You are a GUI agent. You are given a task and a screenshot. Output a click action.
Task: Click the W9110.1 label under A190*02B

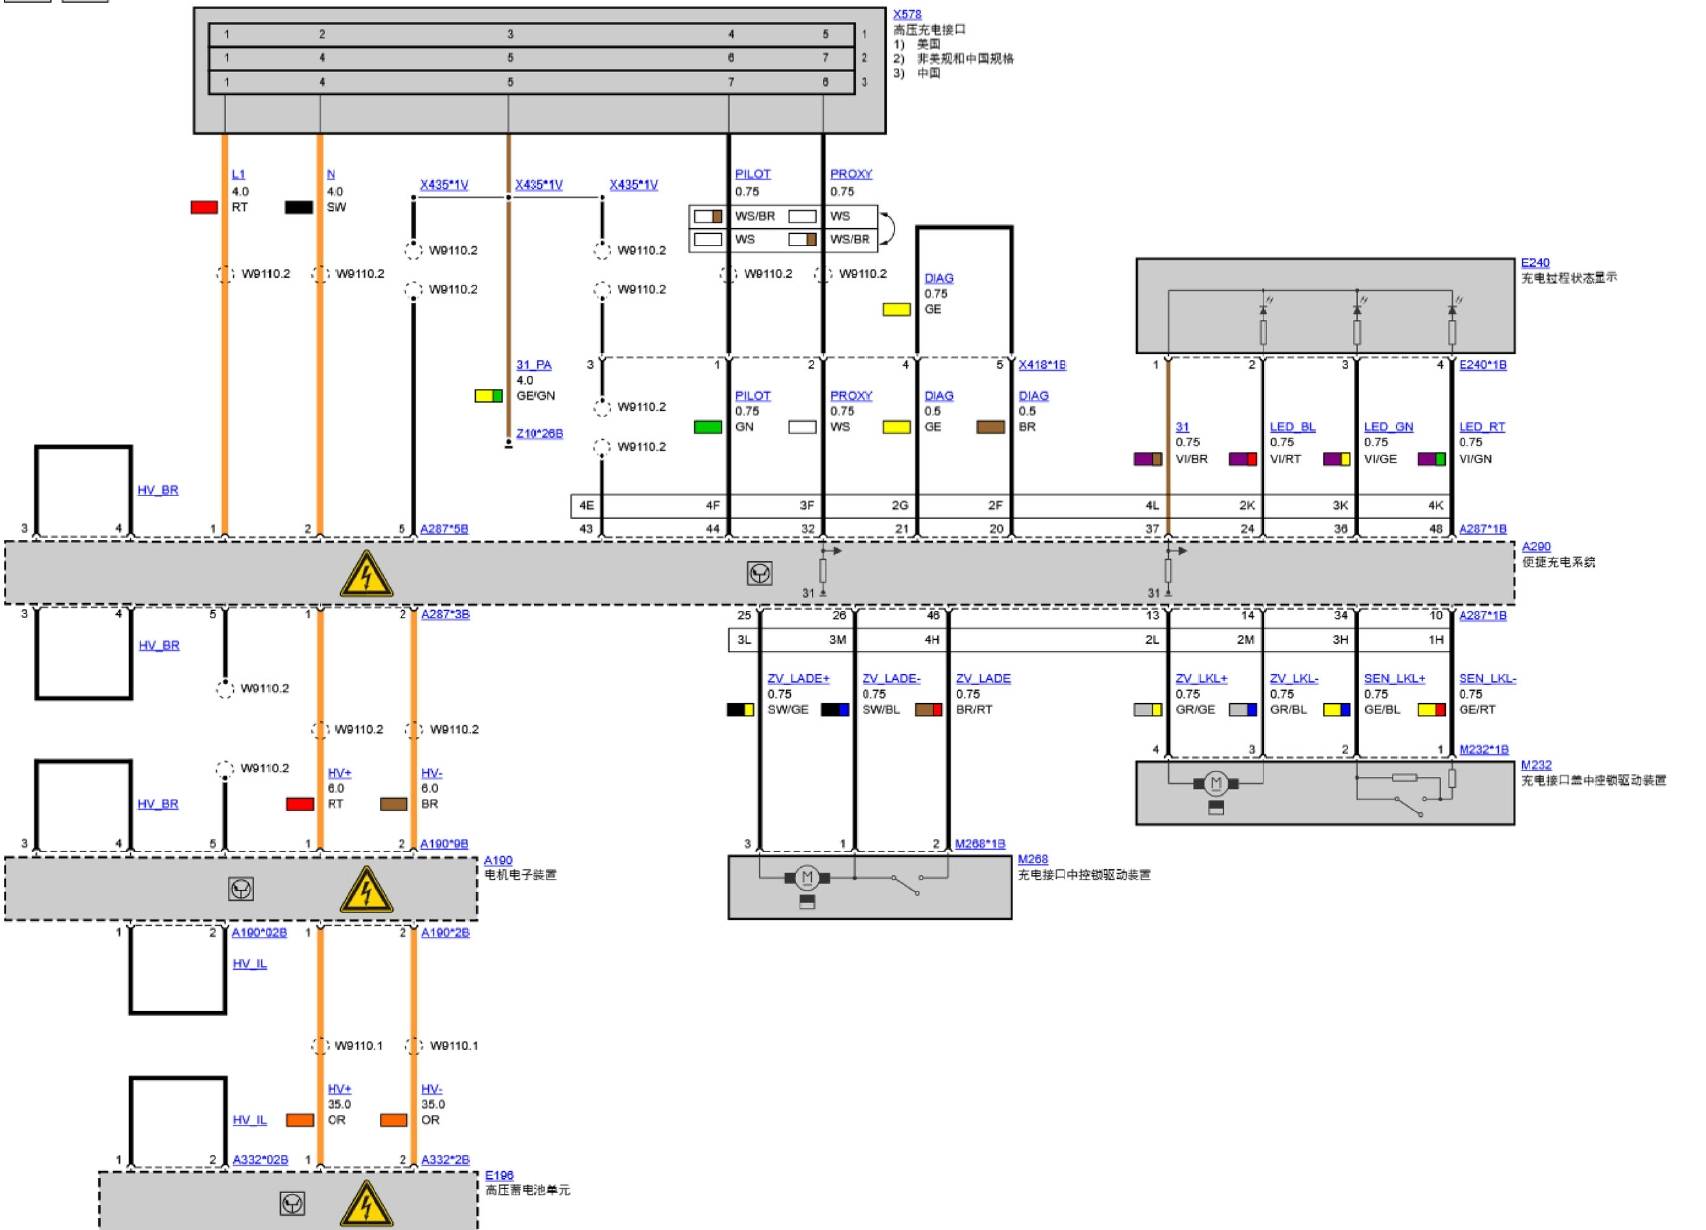(358, 1046)
